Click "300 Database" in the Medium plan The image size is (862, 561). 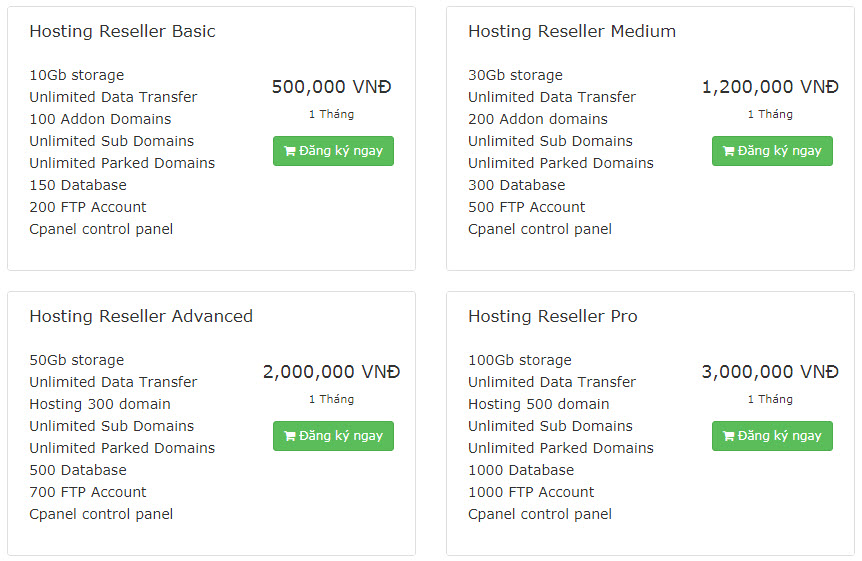tap(517, 185)
